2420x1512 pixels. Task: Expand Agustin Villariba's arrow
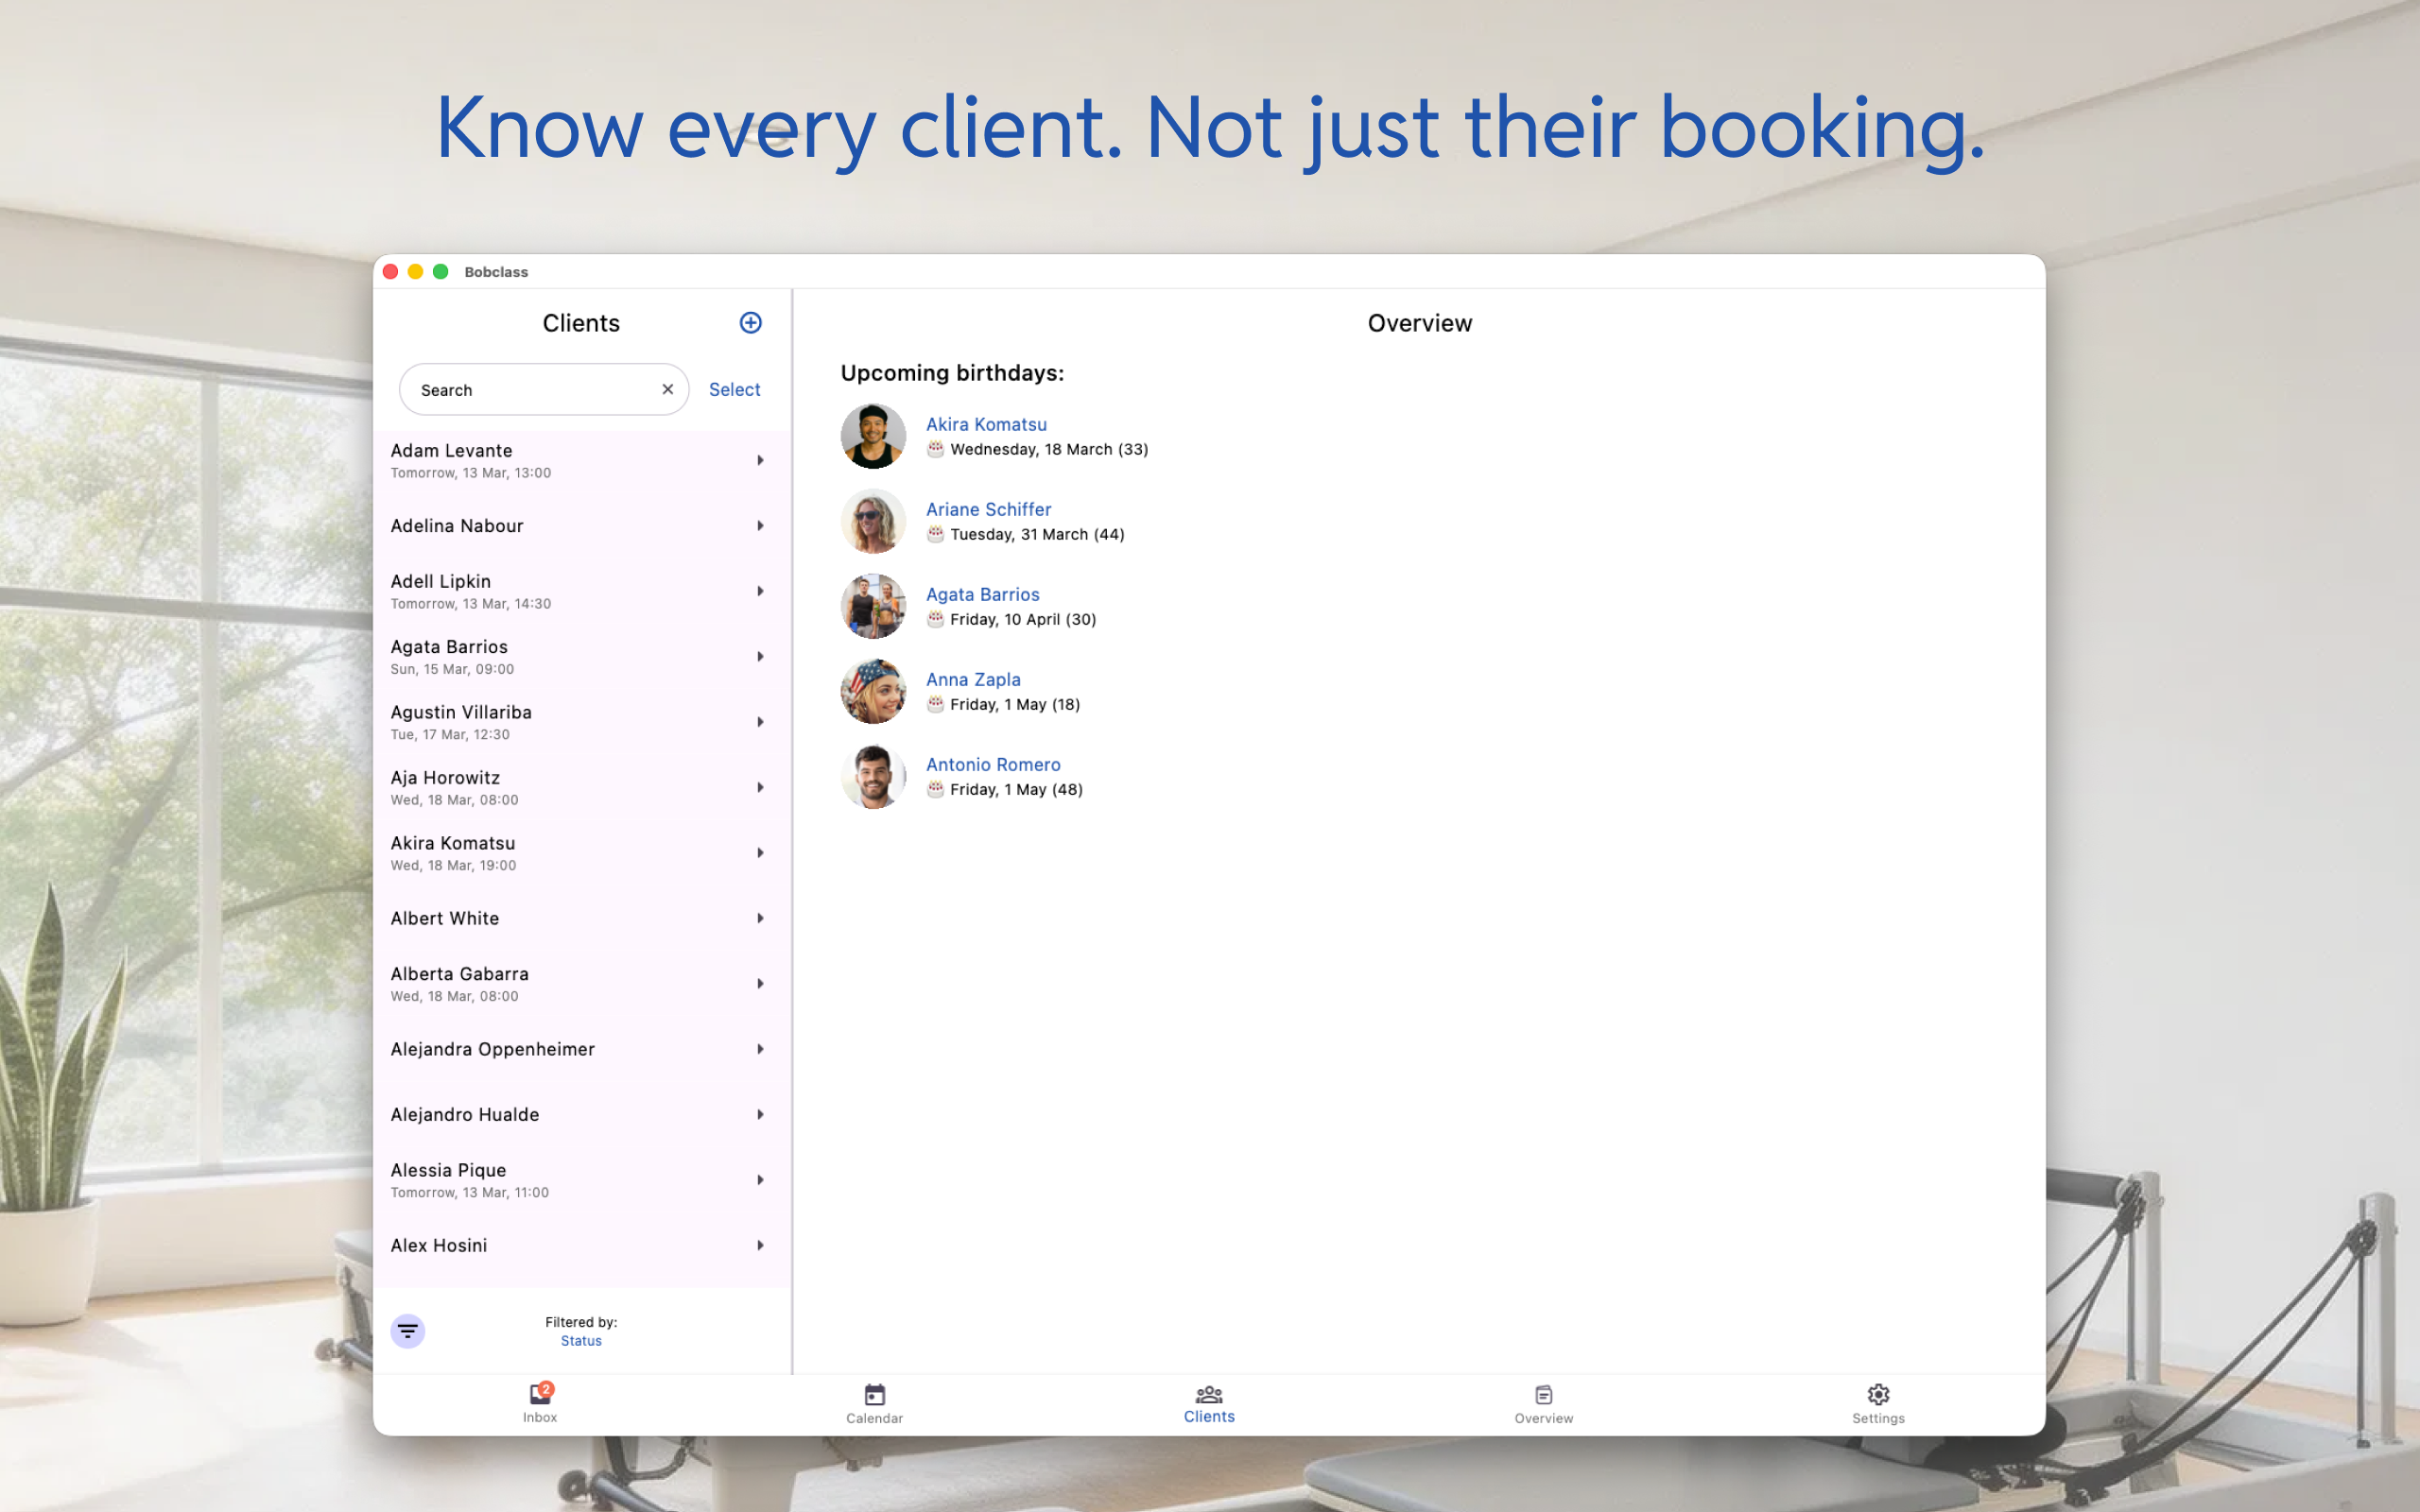(760, 722)
